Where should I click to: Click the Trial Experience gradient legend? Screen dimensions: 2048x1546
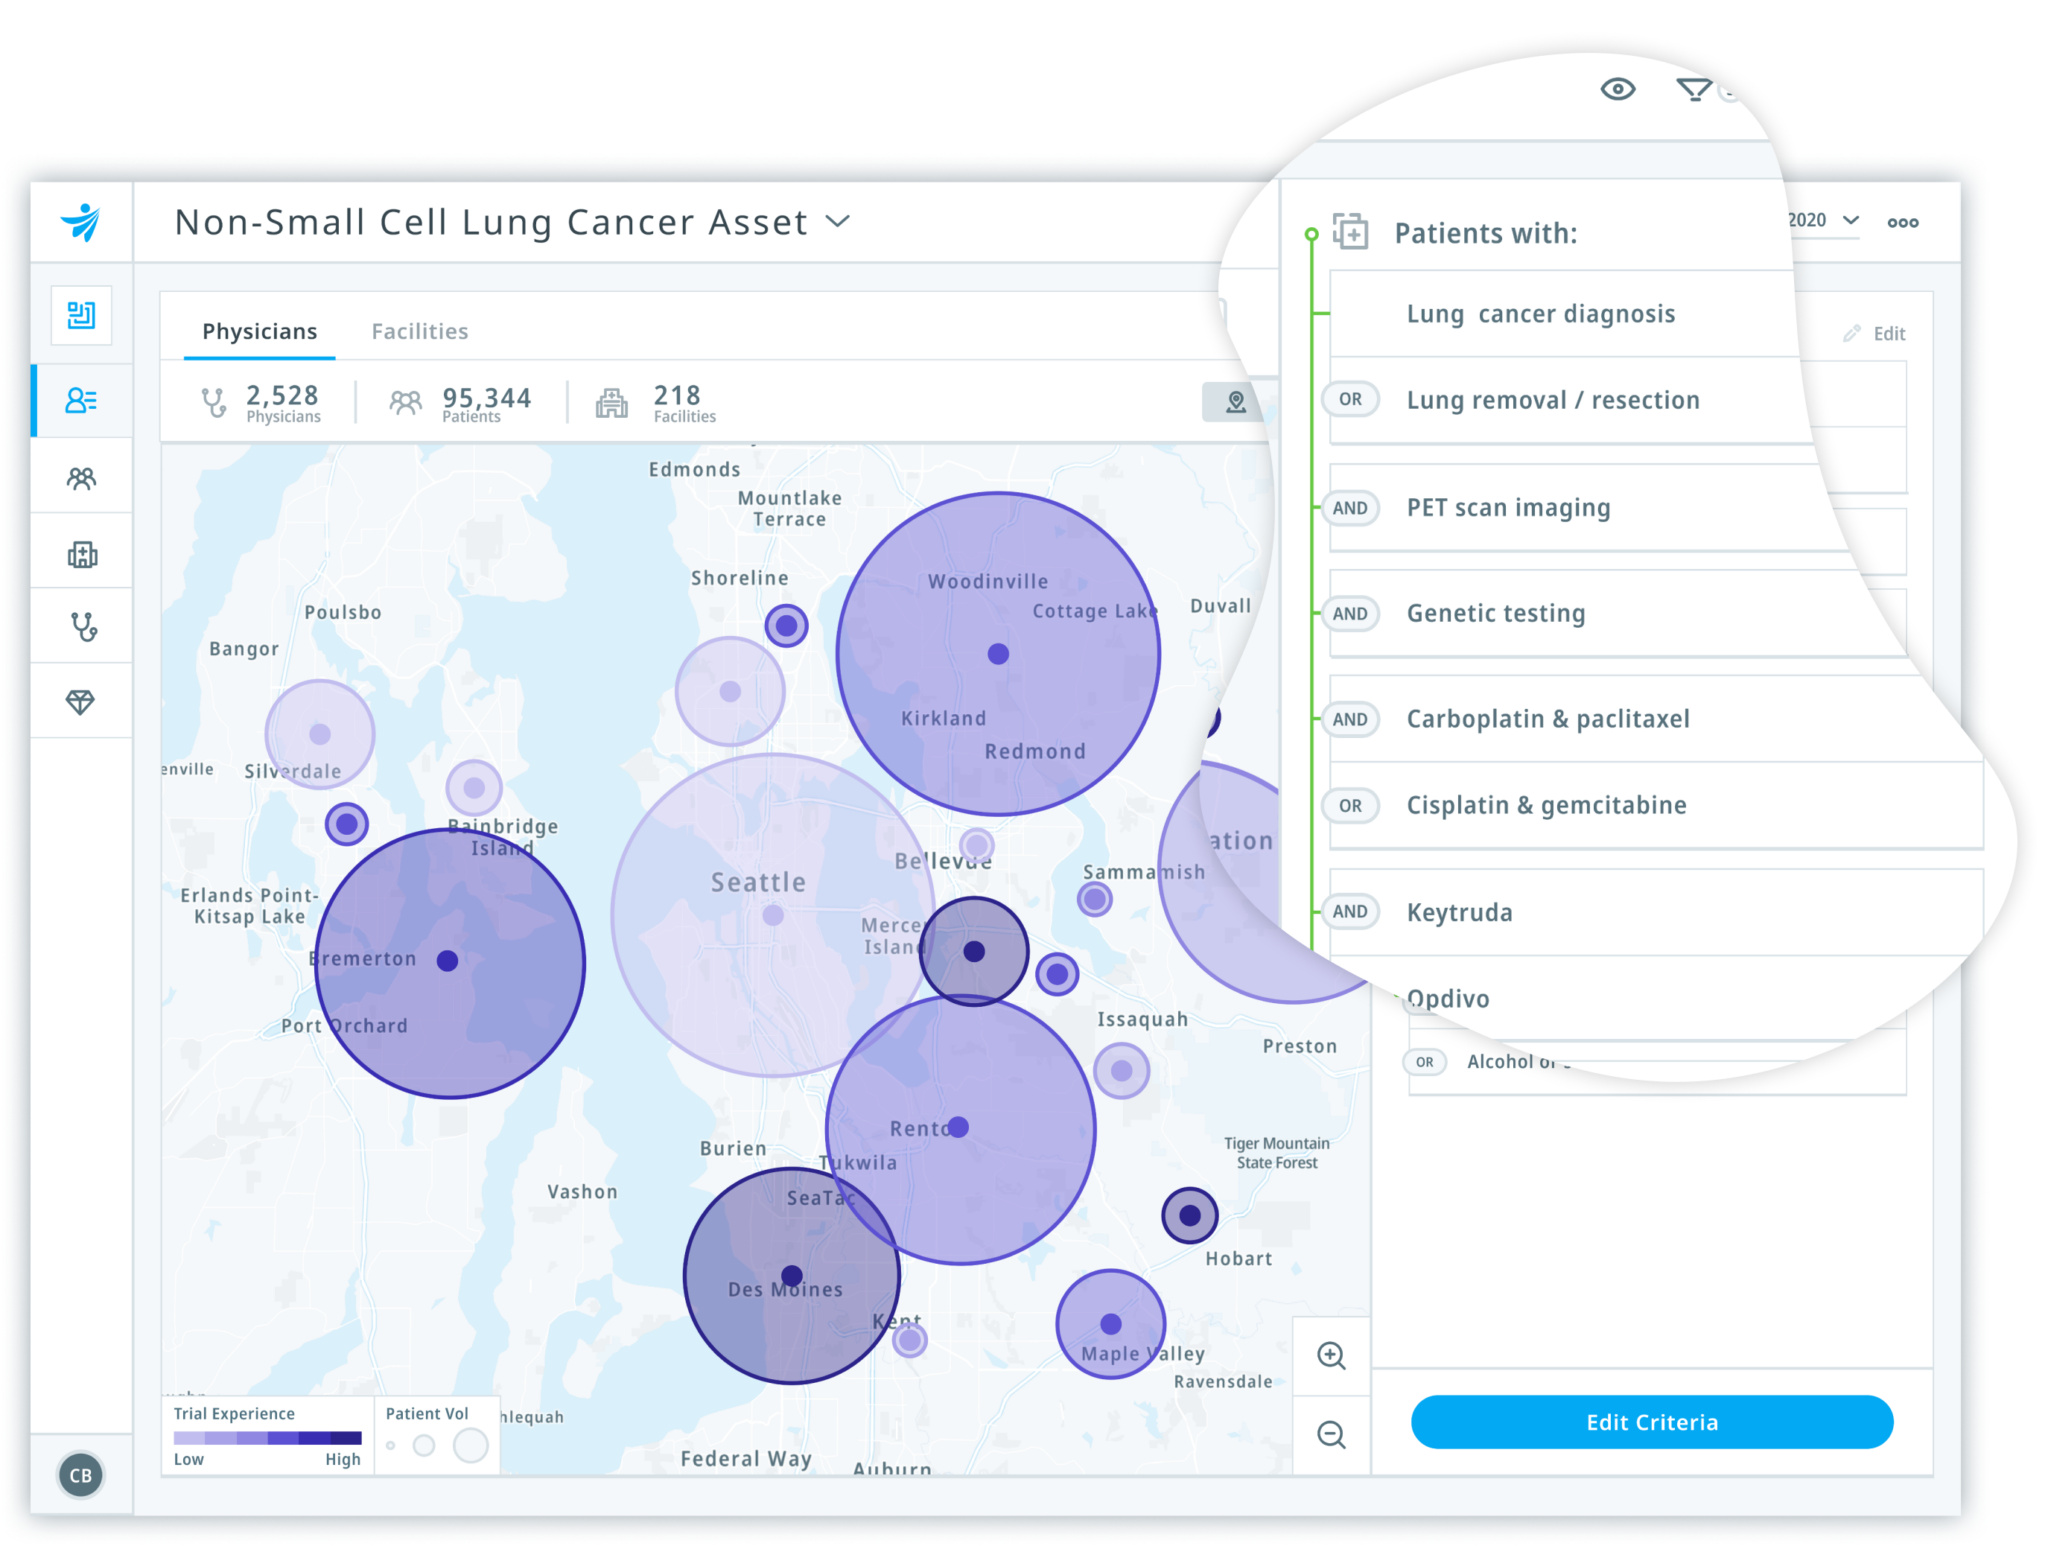point(268,1440)
